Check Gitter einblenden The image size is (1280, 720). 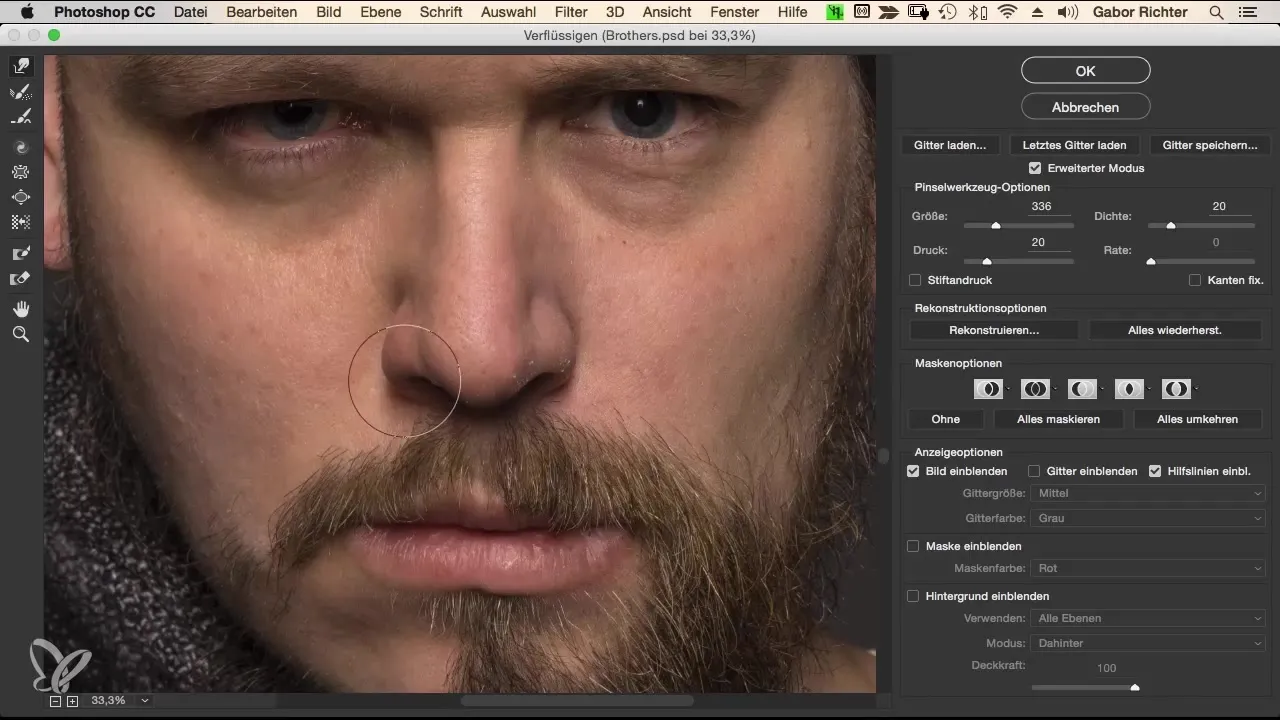coord(1035,471)
